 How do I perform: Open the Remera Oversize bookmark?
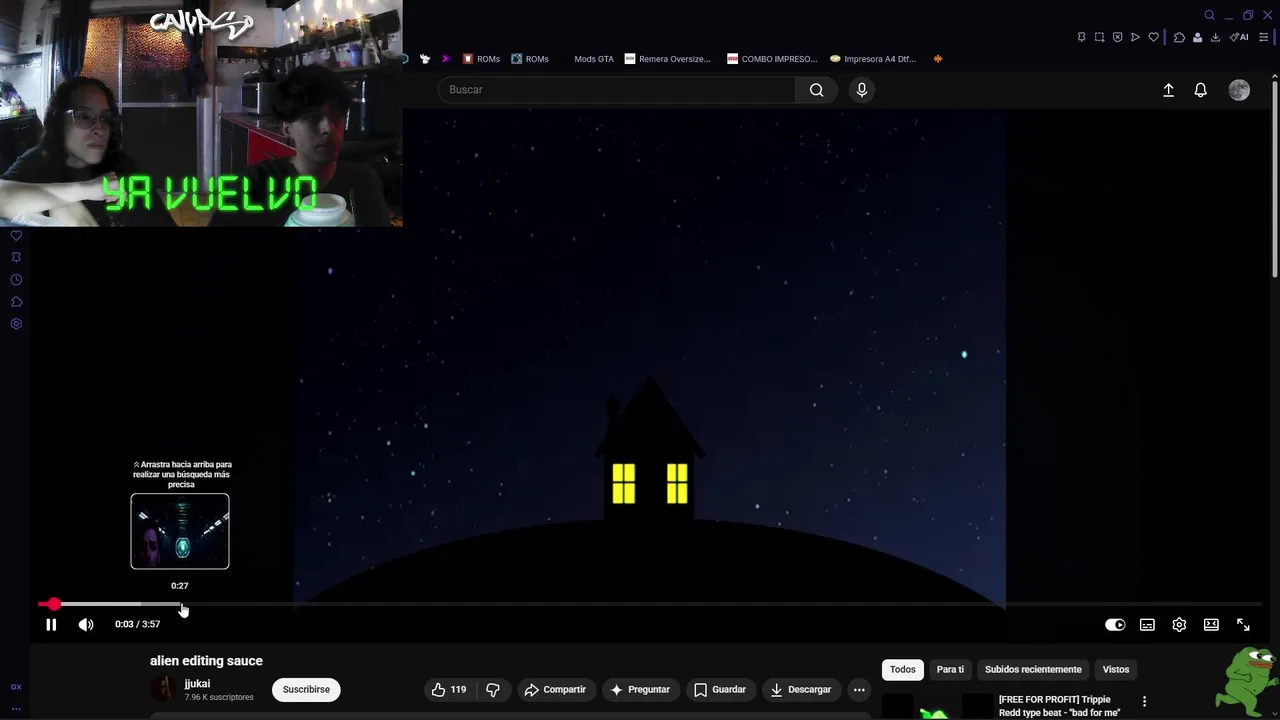pyautogui.click(x=668, y=59)
